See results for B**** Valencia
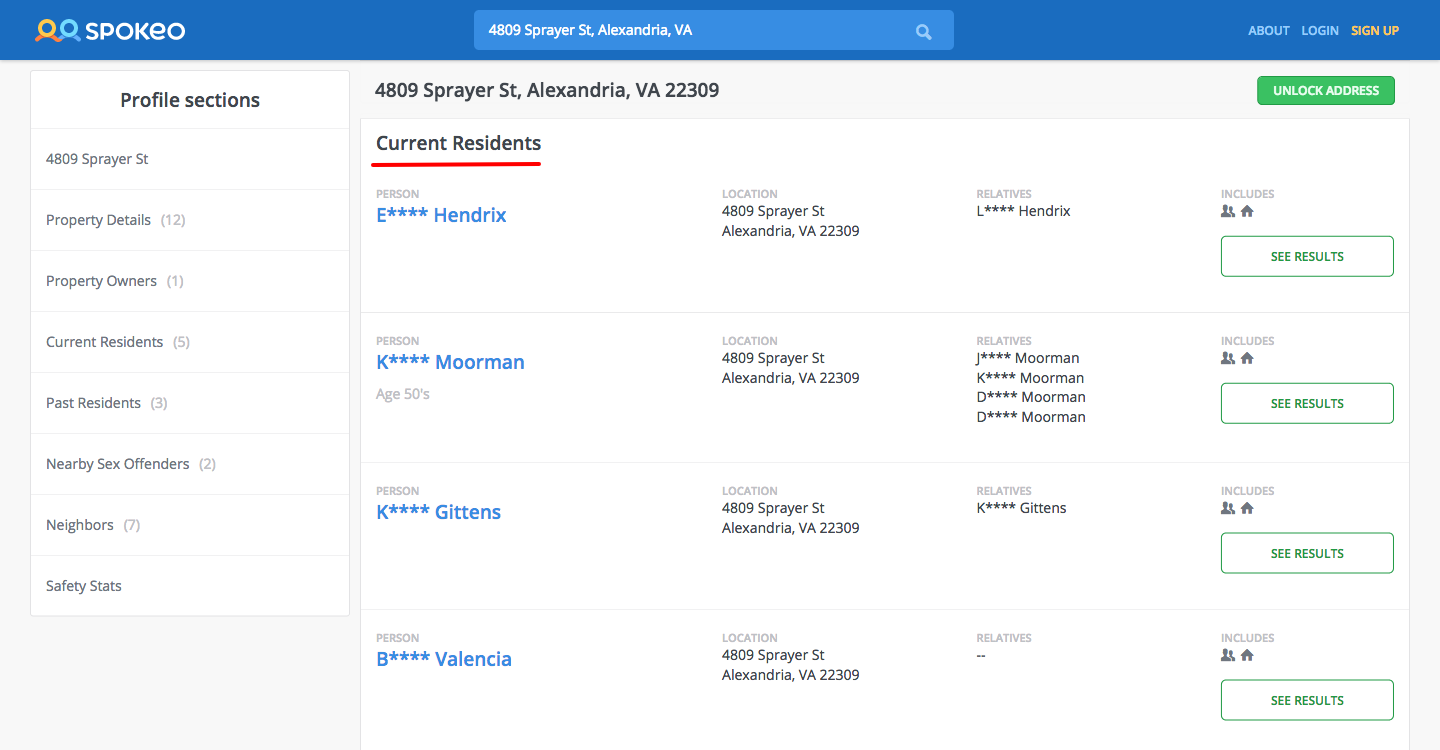 coord(1307,700)
